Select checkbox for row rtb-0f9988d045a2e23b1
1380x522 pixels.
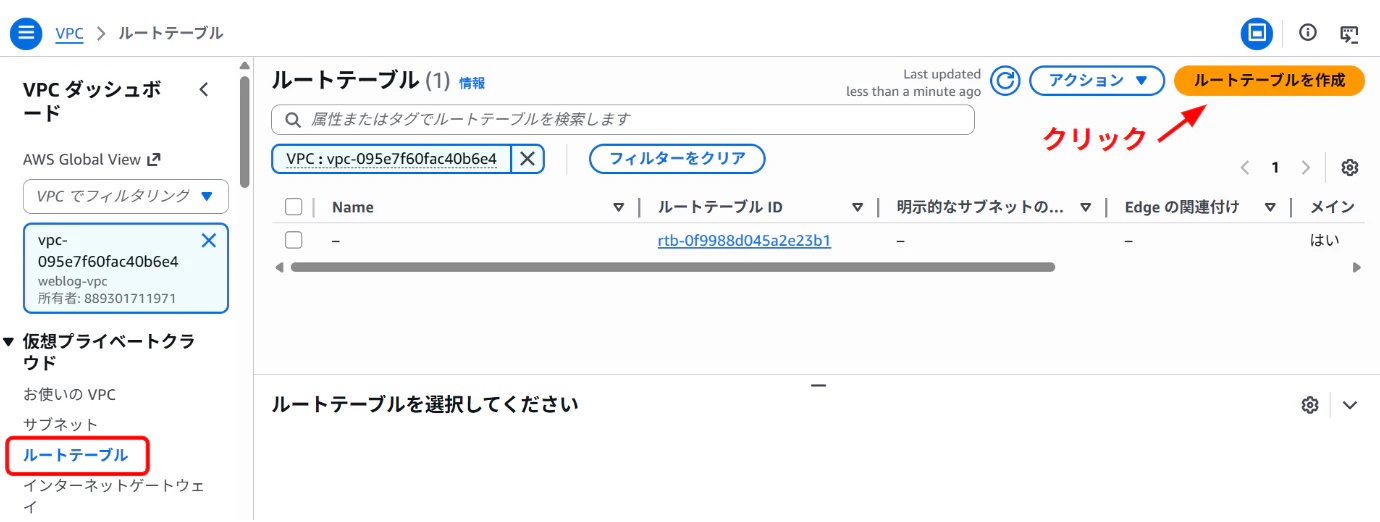[x=293, y=240]
